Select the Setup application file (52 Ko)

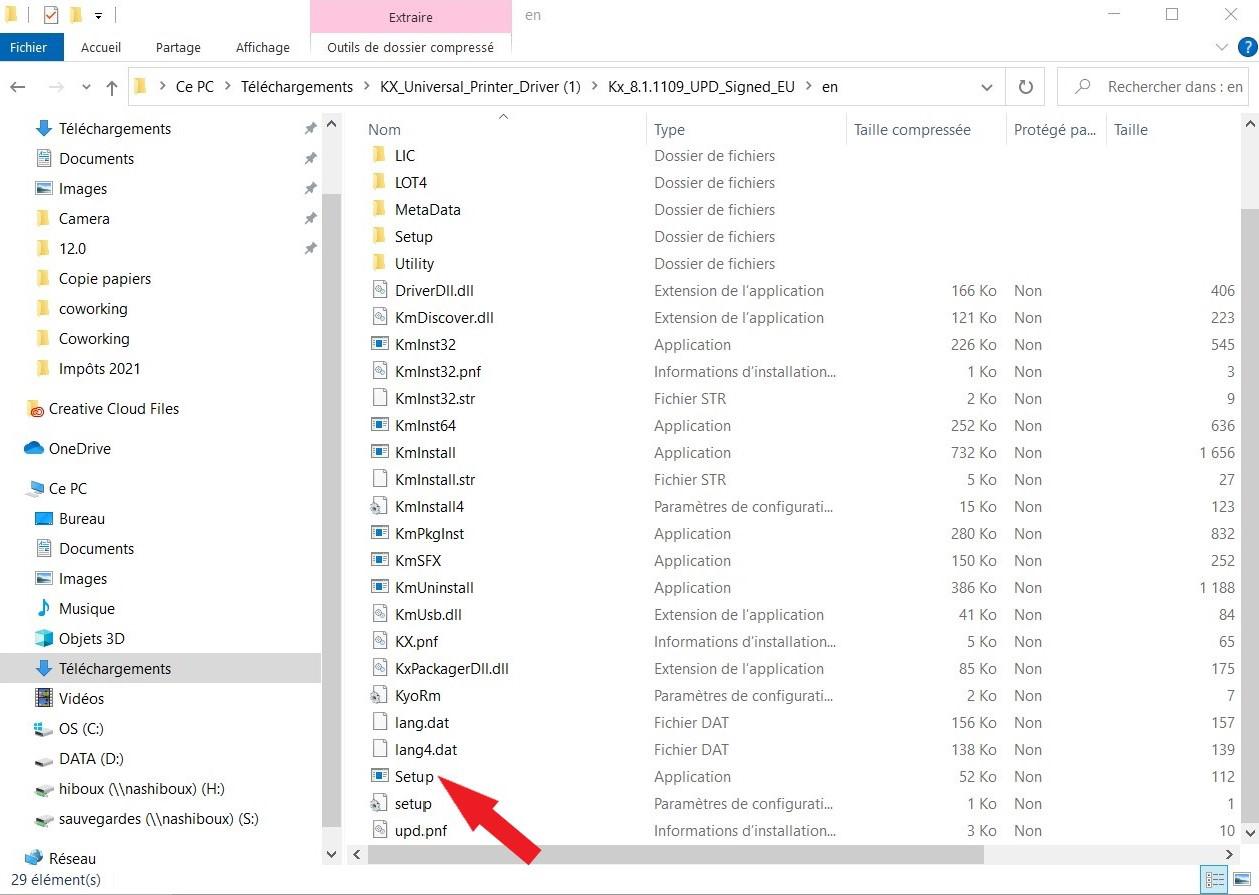414,777
